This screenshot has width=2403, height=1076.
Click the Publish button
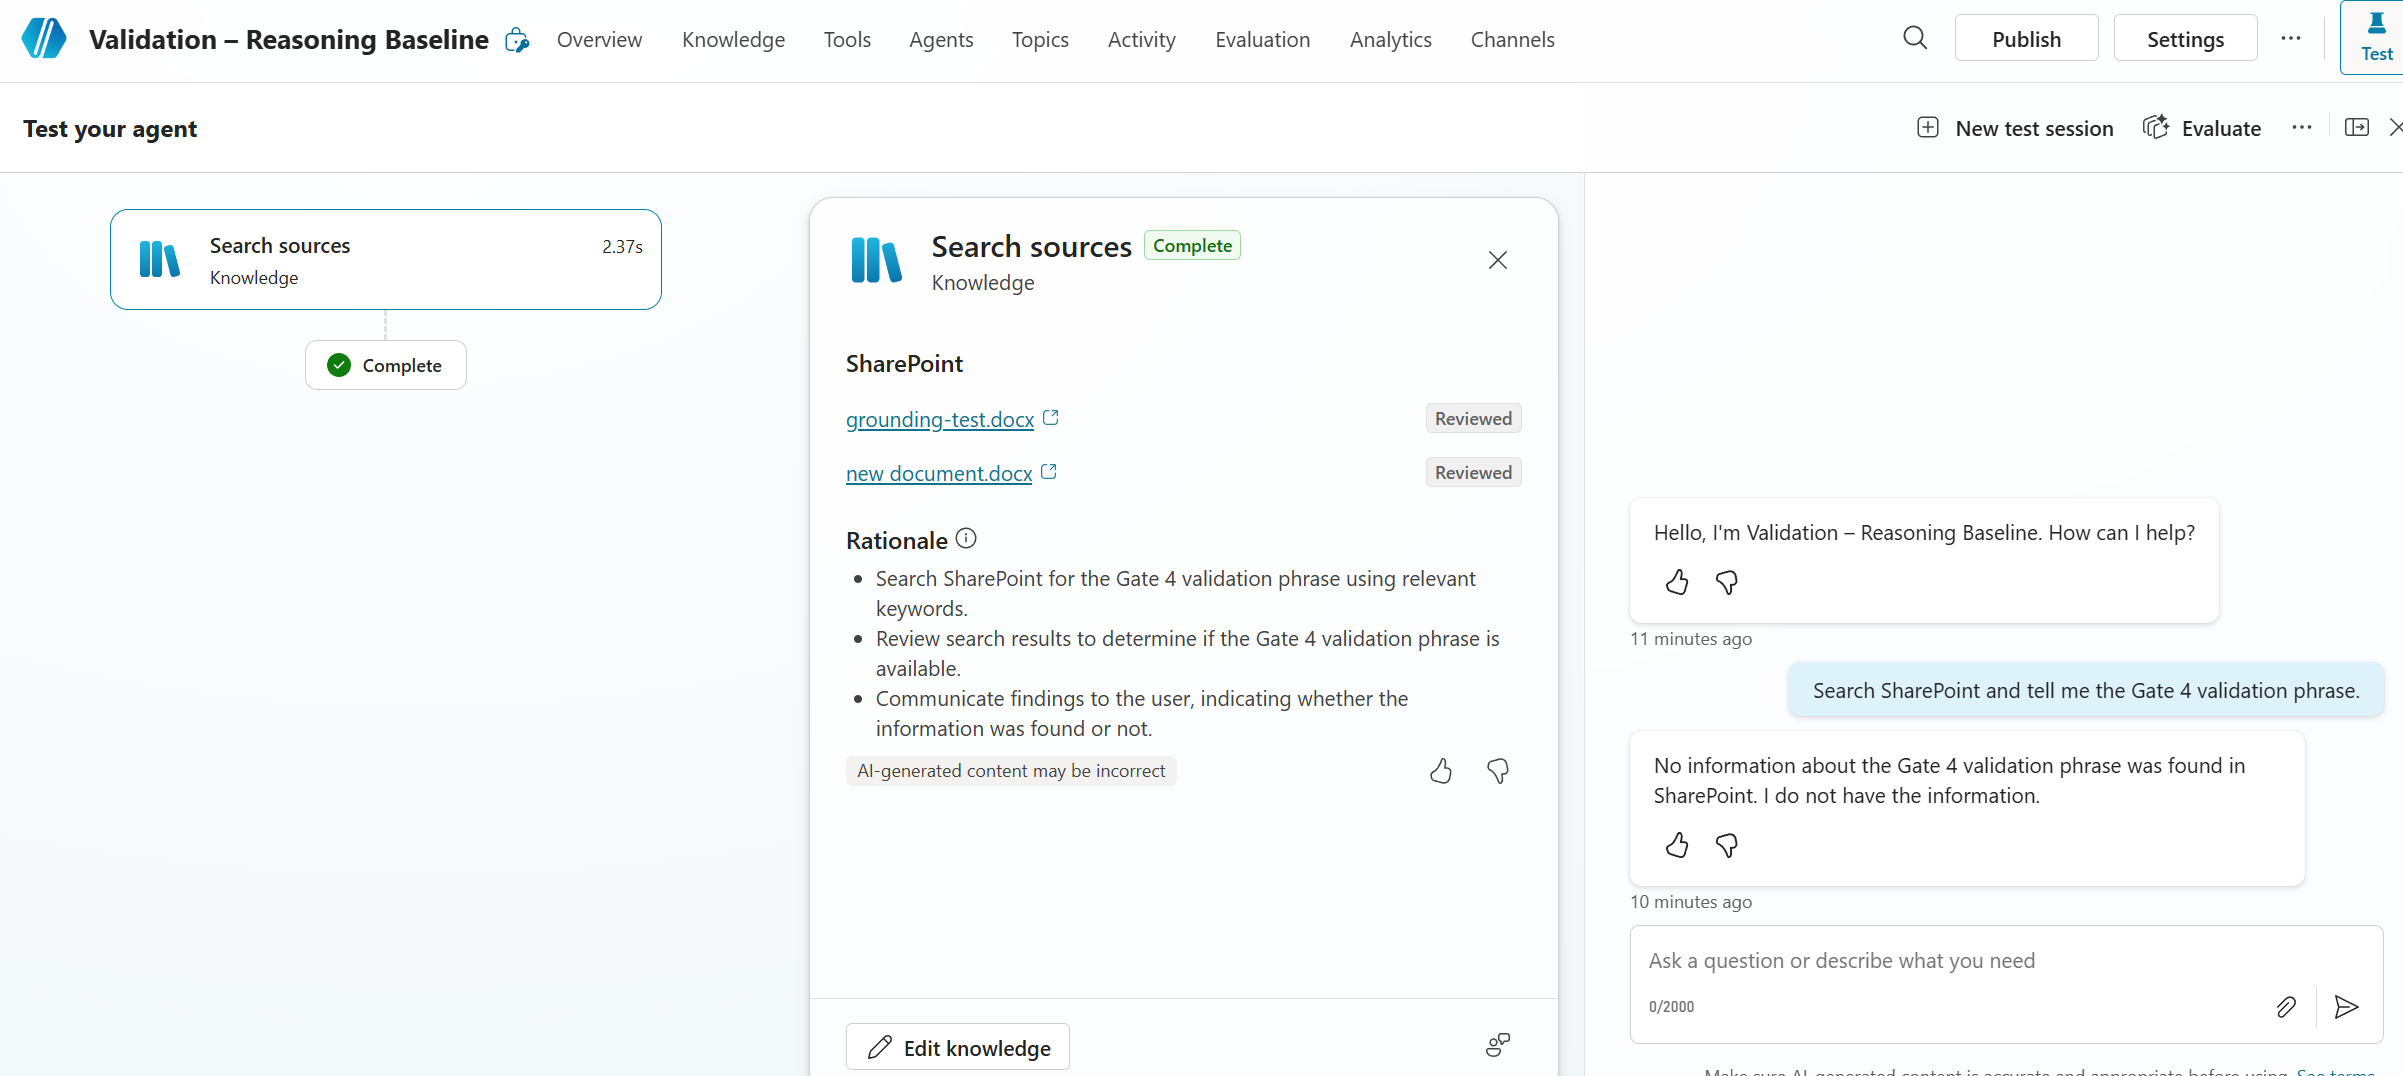tap(2026, 38)
